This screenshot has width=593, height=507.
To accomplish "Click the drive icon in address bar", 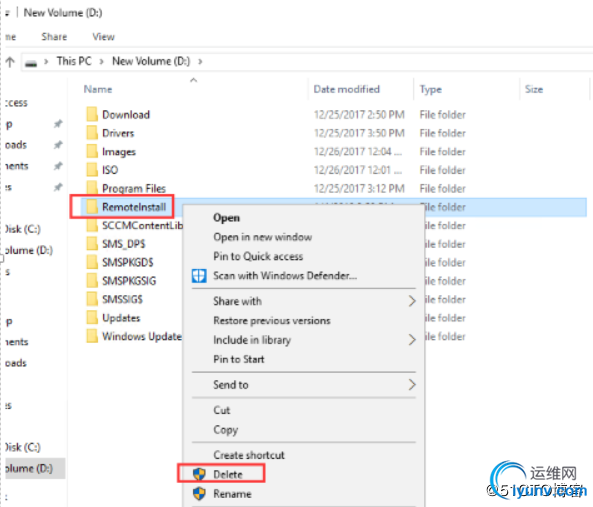I will (31, 63).
